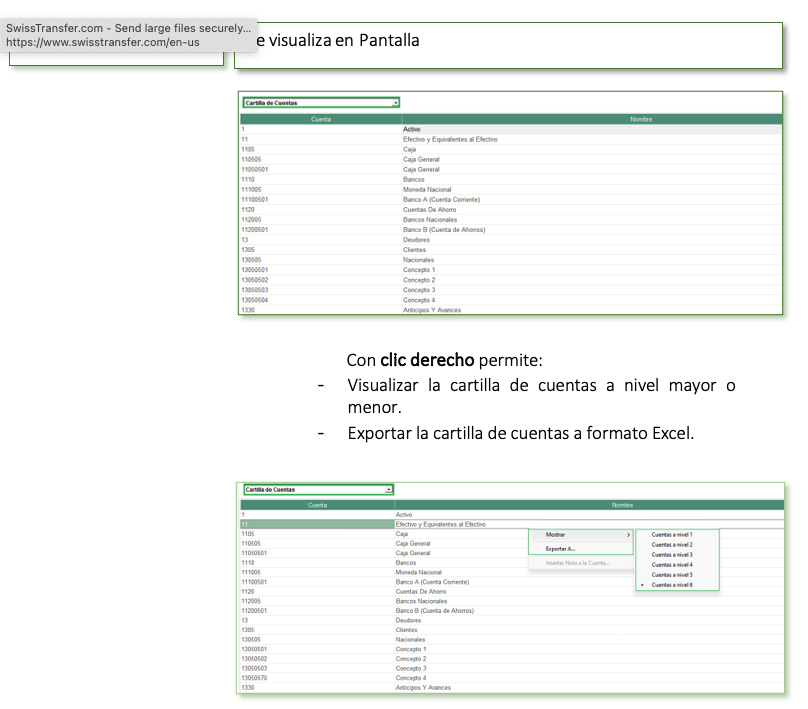Viewport: 808px width, 709px height.
Task: Select 'Banco A (Cuenta Corriente)' in the upper table
Action: pos(442,199)
